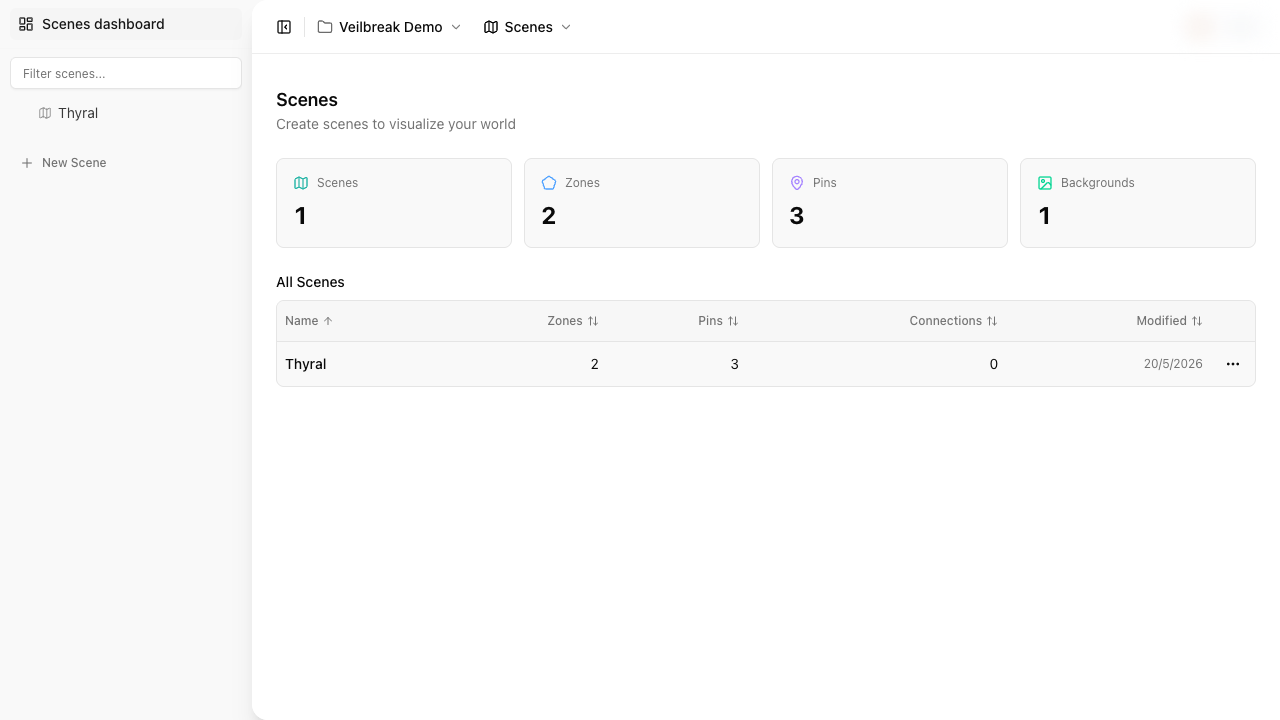Screen dimensions: 1280x720
Task: Click the Scenes dashboard grid icon
Action: click(x=26, y=24)
